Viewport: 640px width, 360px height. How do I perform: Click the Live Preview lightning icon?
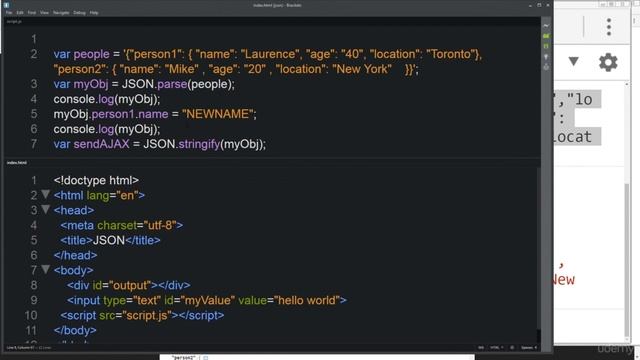(x=546, y=26)
